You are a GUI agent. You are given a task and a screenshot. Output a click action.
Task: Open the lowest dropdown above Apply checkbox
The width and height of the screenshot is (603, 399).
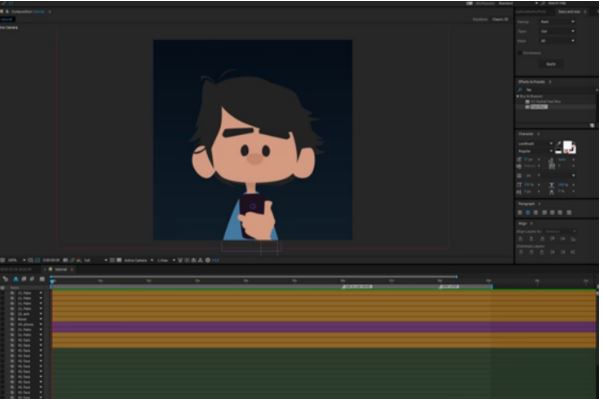click(x=557, y=40)
